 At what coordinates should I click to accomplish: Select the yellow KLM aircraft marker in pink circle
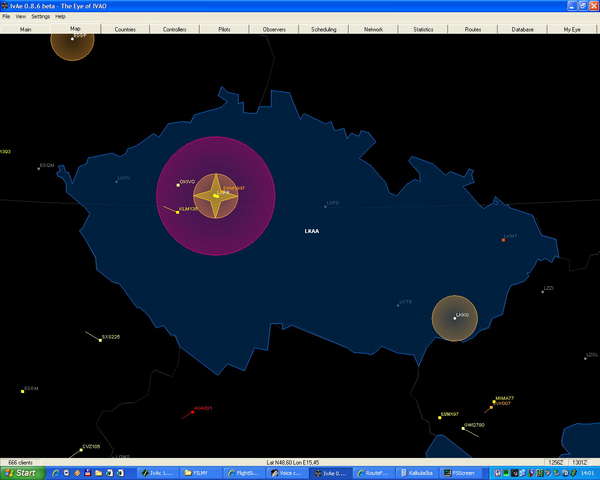coord(178,212)
